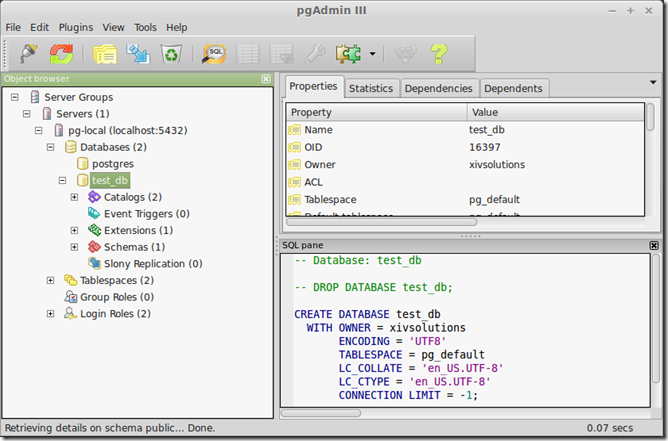The height and width of the screenshot is (441, 668).
Task: Click the filtered rows grid toolbar icon
Action: (282, 54)
